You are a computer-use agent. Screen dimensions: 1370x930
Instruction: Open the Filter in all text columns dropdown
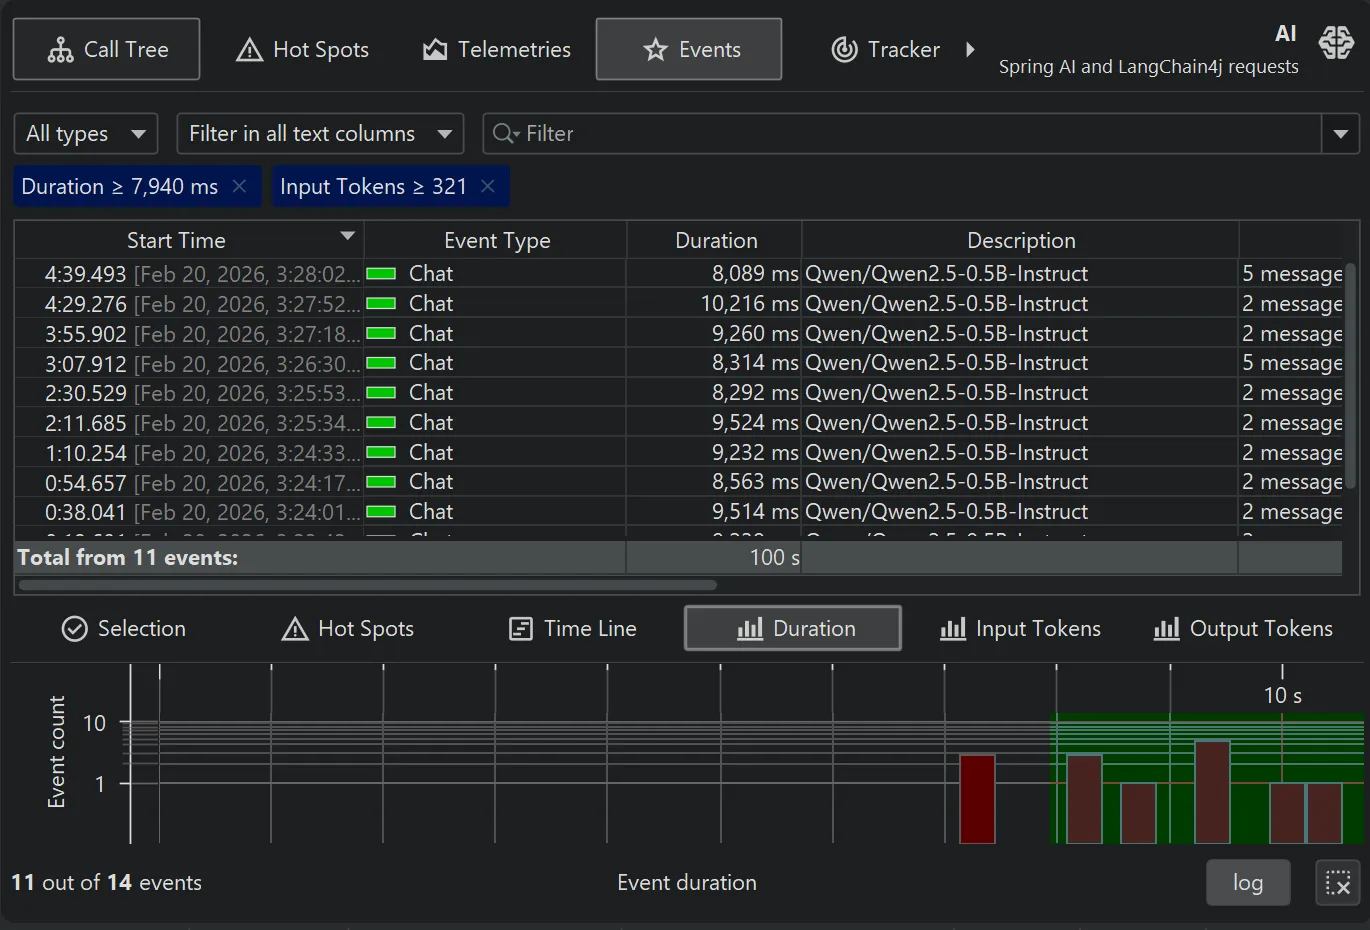(319, 133)
